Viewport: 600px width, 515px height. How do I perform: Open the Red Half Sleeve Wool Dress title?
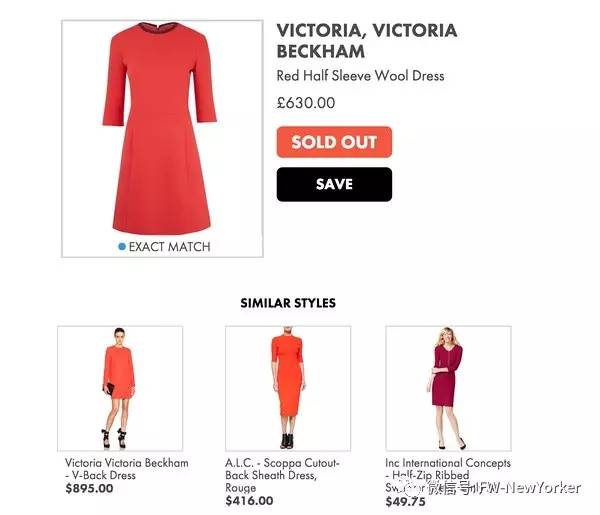(360, 76)
